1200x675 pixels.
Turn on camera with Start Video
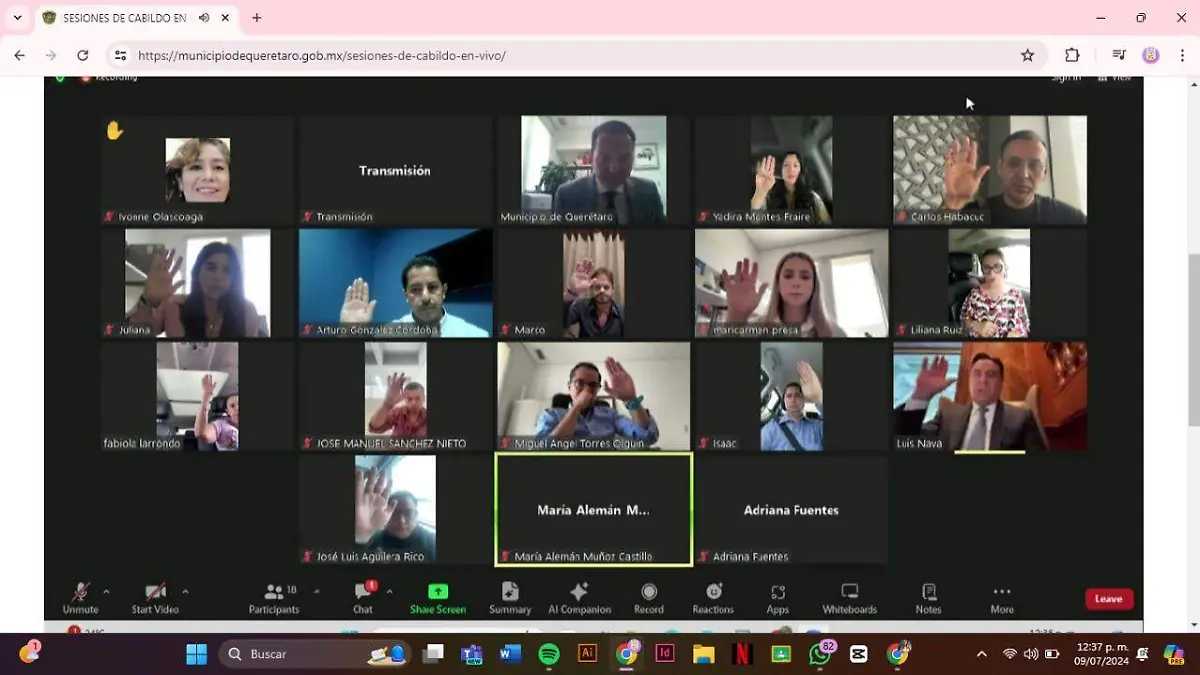pos(155,592)
